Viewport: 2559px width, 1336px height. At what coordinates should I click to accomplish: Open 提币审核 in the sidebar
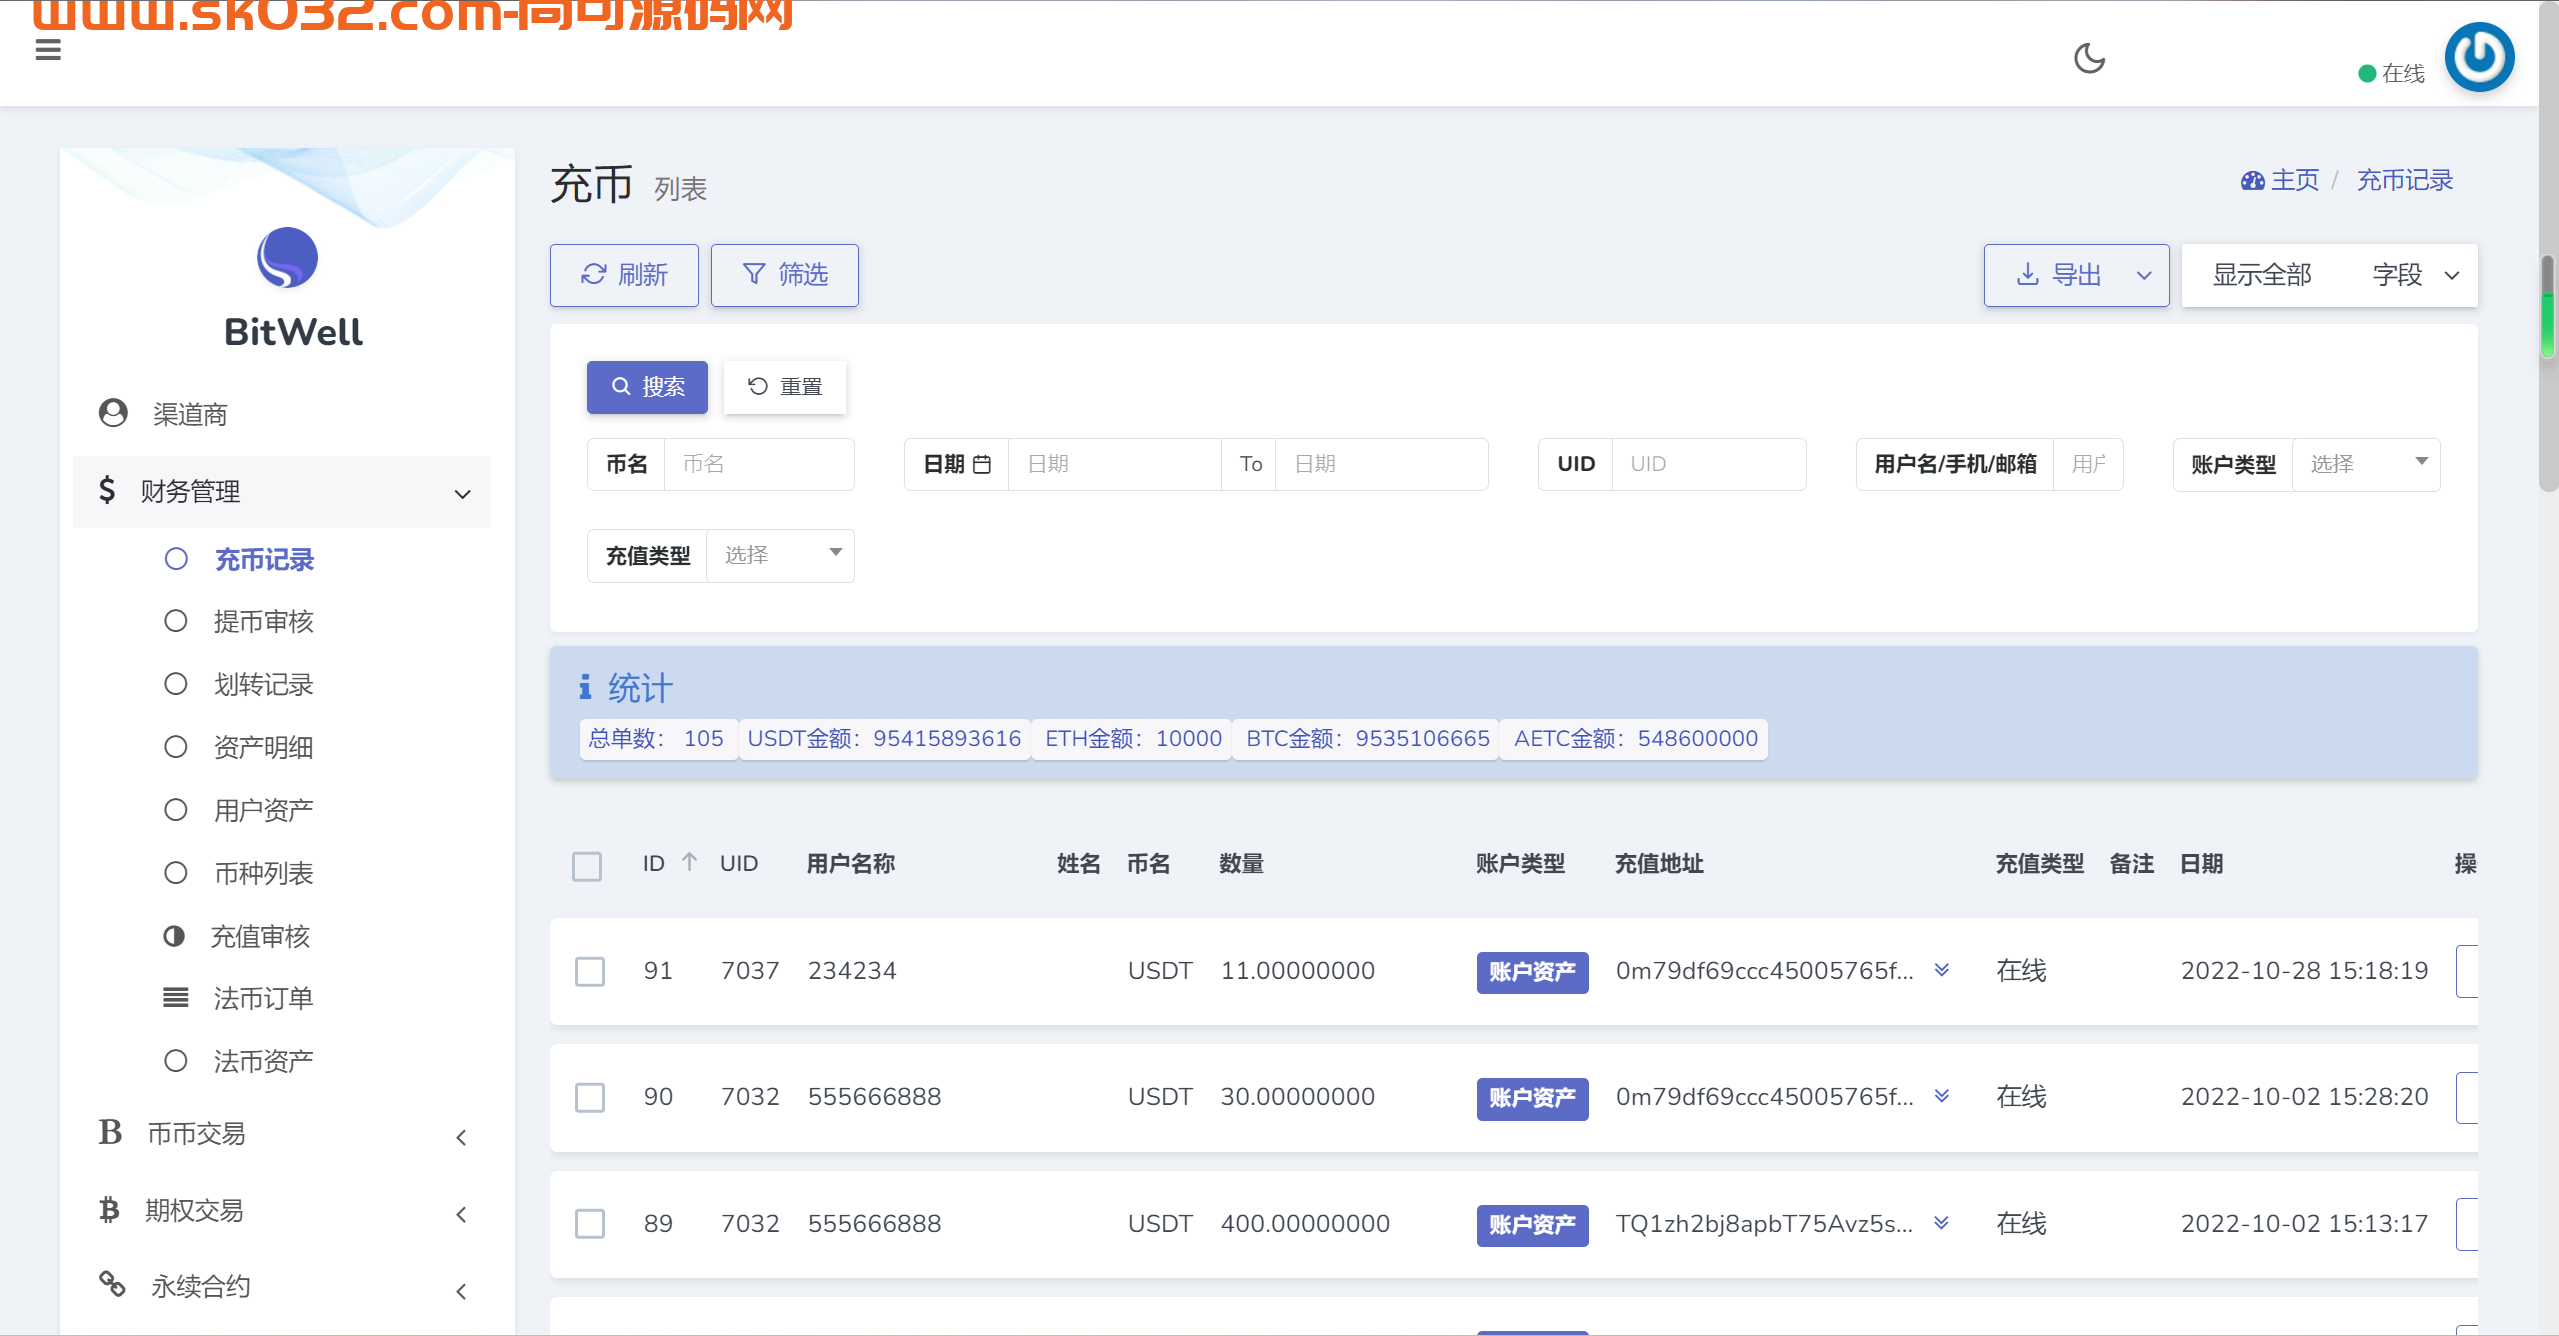(264, 621)
